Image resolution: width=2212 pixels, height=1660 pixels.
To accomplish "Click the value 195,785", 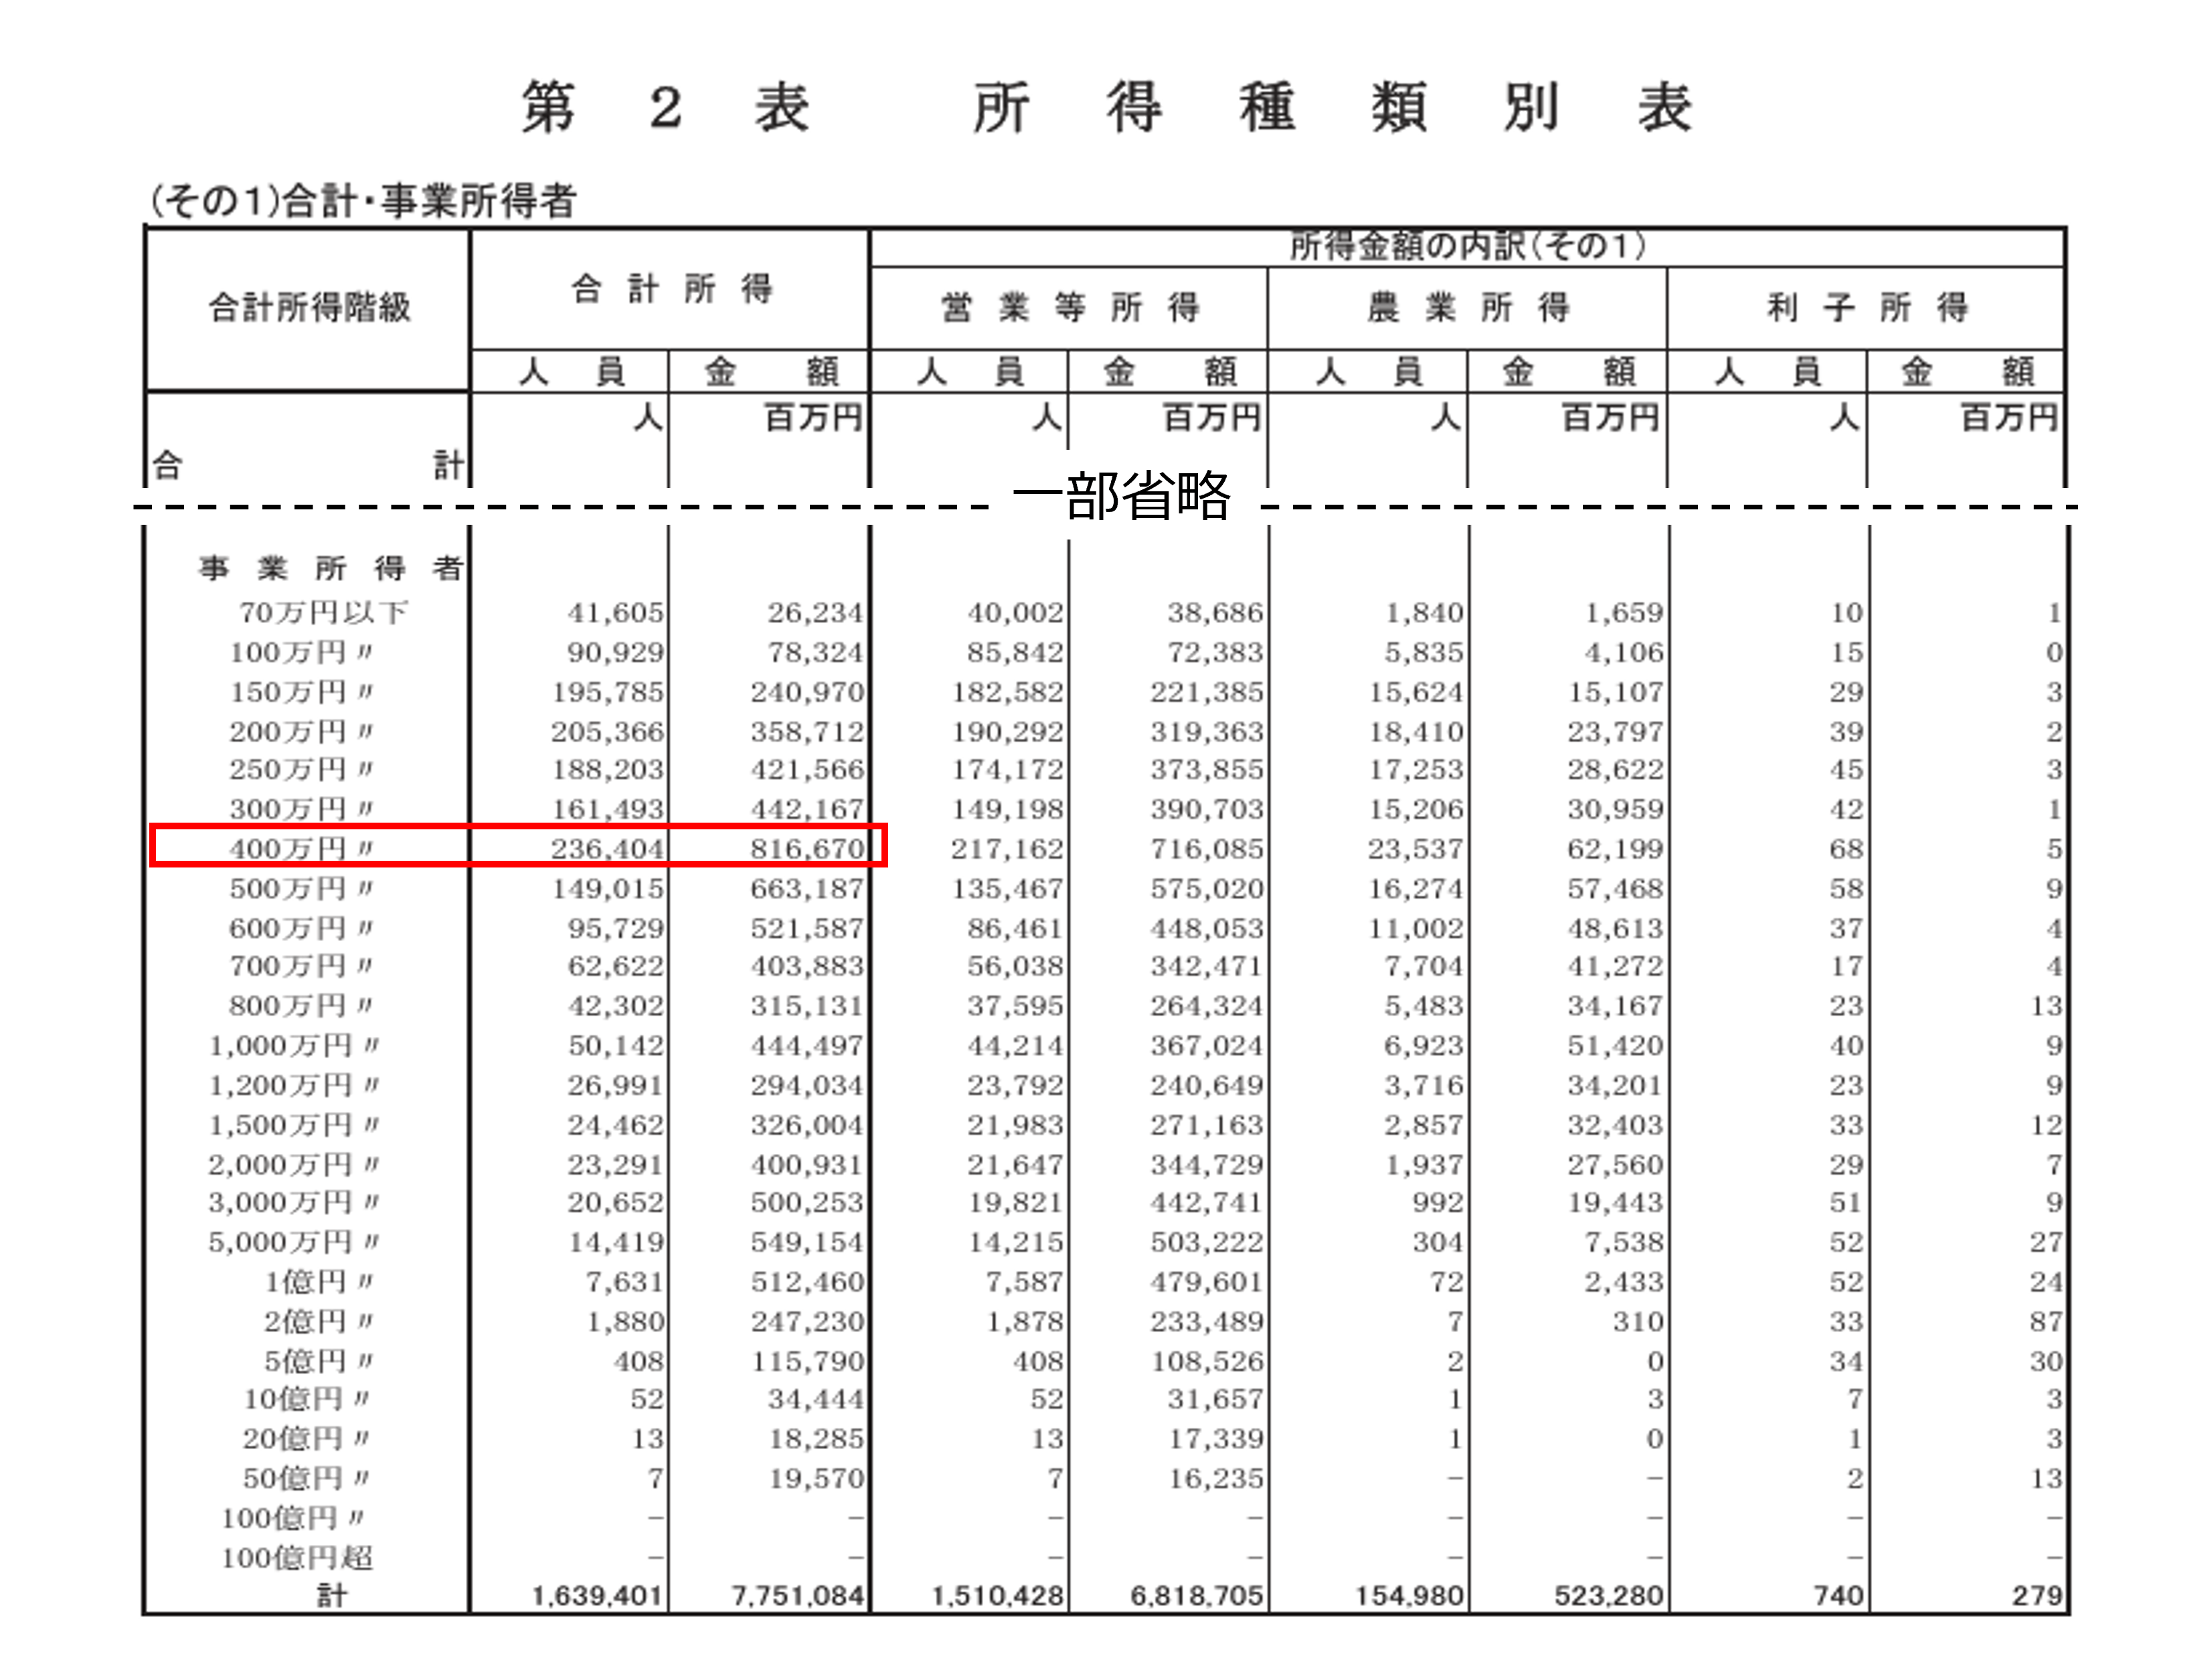I will (608, 692).
